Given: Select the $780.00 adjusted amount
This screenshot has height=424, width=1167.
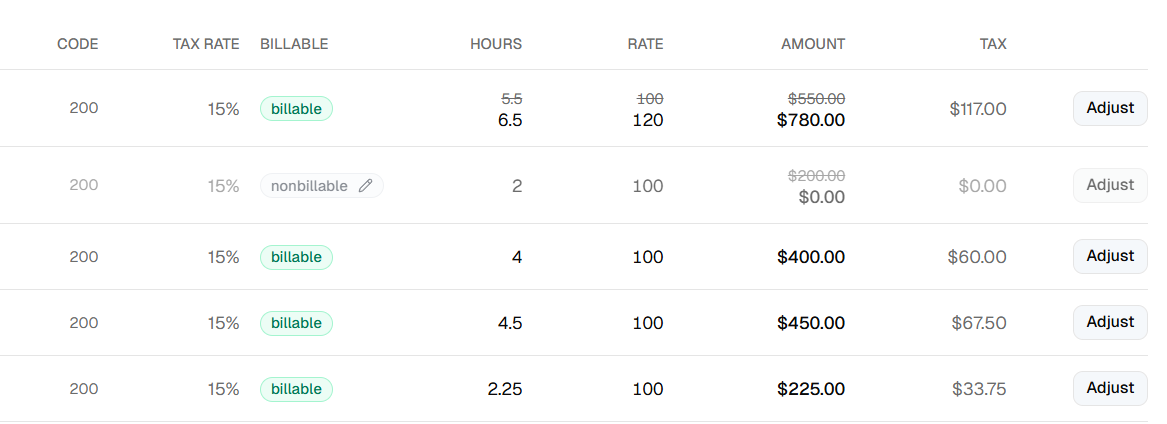Looking at the screenshot, I should point(811,120).
